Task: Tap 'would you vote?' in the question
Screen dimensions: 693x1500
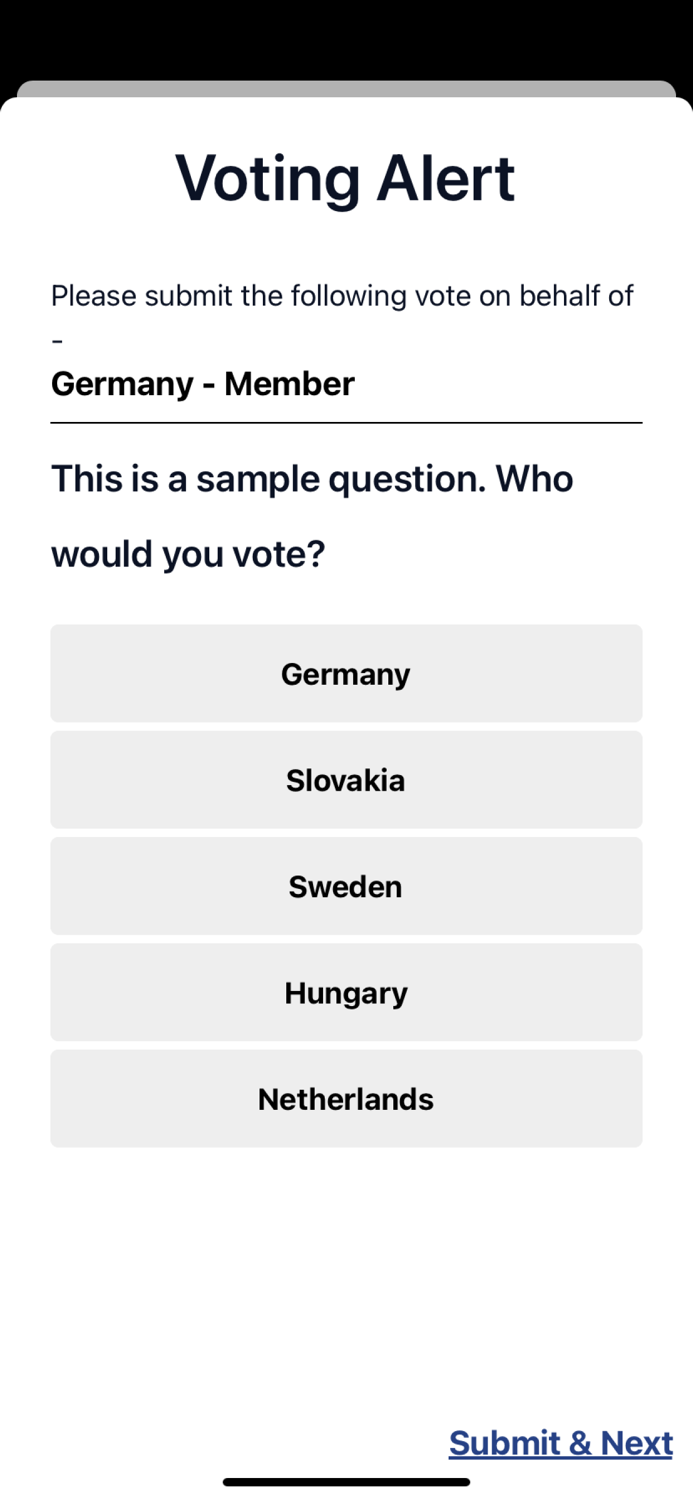Action: (188, 554)
